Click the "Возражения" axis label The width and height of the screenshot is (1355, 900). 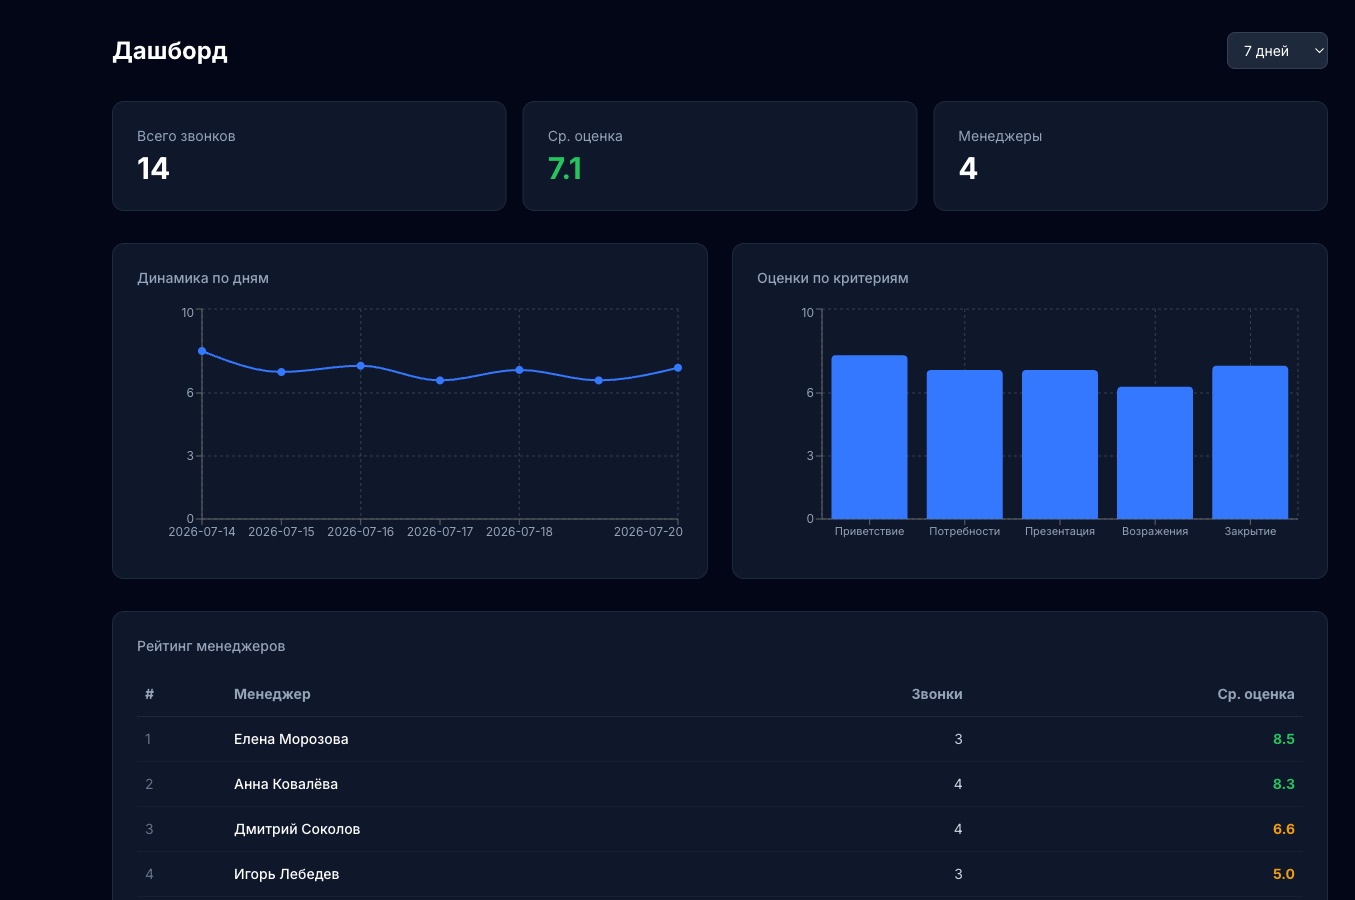[x=1155, y=532]
